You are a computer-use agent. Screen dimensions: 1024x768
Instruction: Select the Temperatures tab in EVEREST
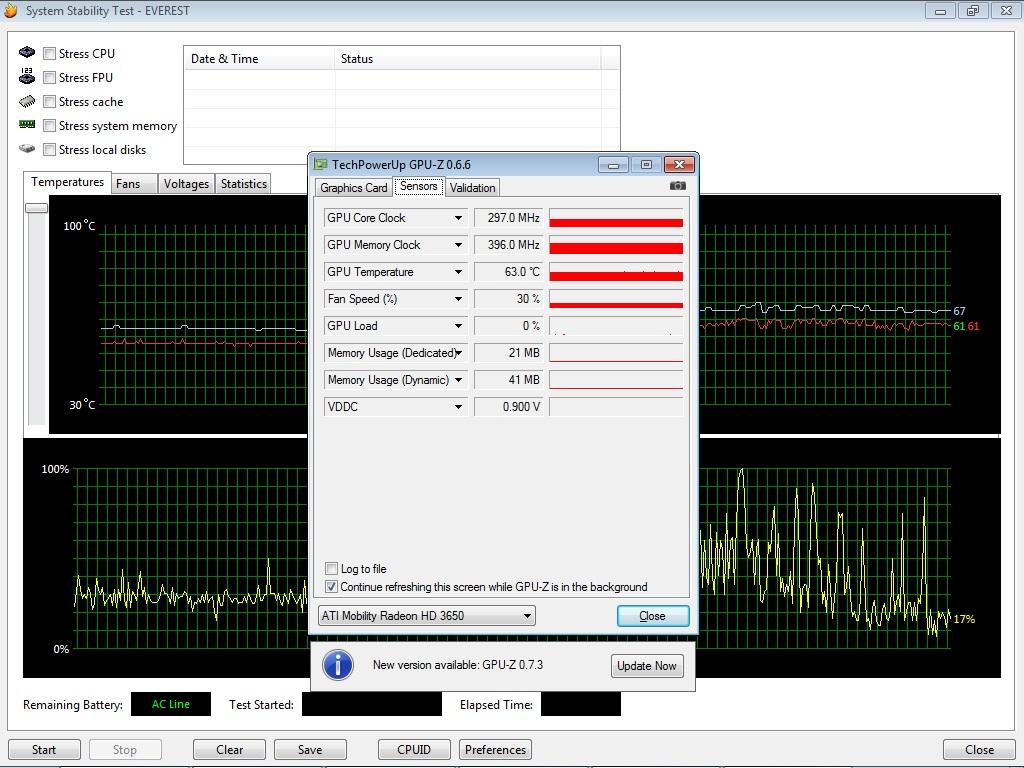coord(67,182)
